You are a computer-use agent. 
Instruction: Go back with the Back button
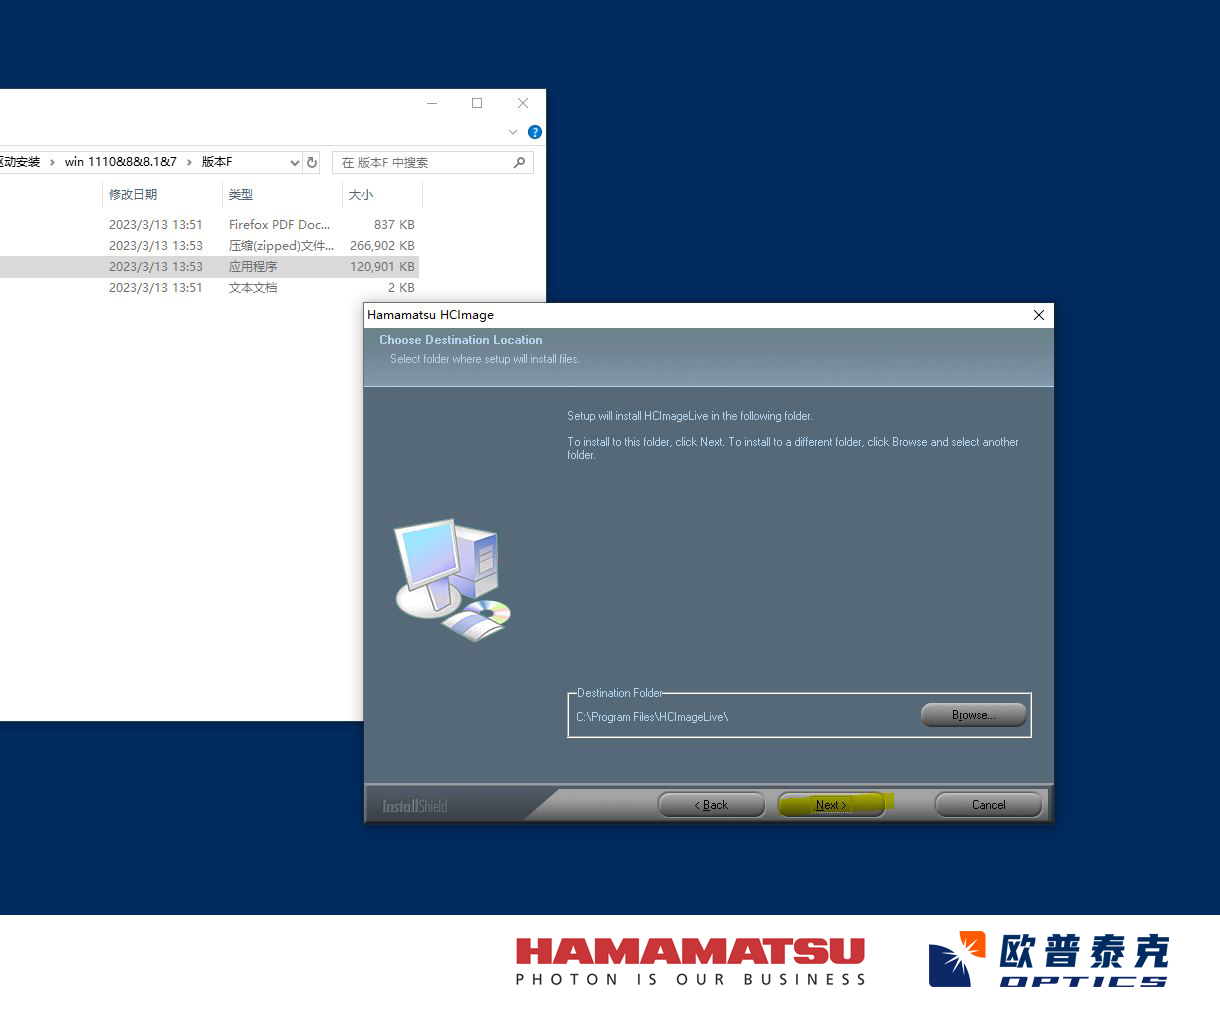click(x=711, y=805)
